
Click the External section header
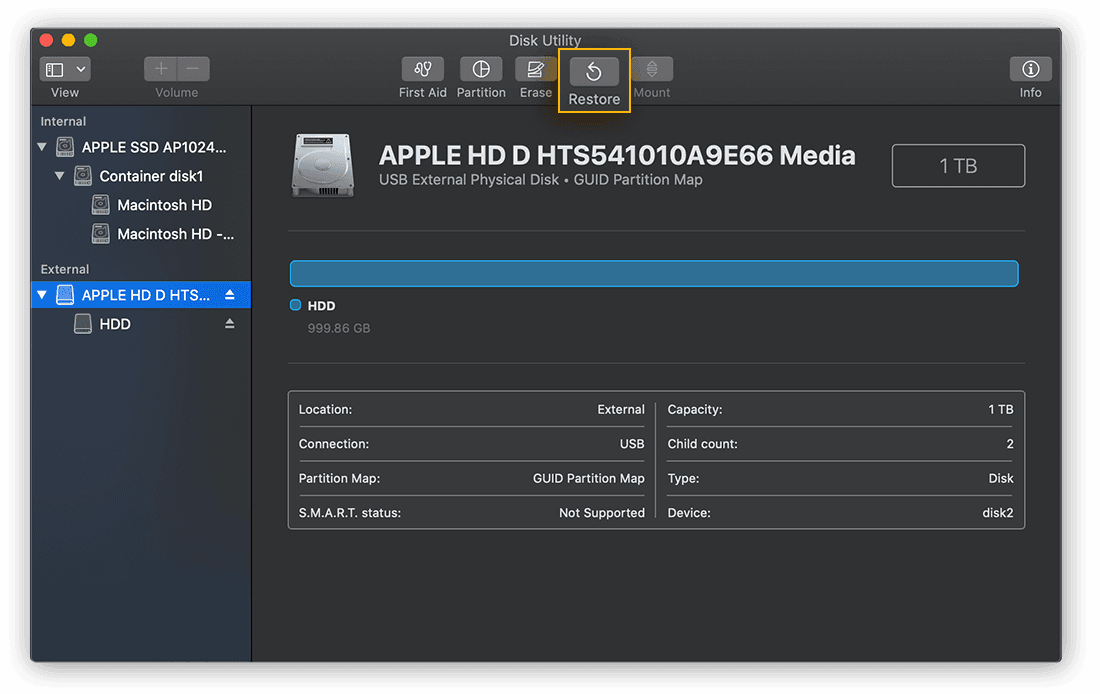point(65,269)
